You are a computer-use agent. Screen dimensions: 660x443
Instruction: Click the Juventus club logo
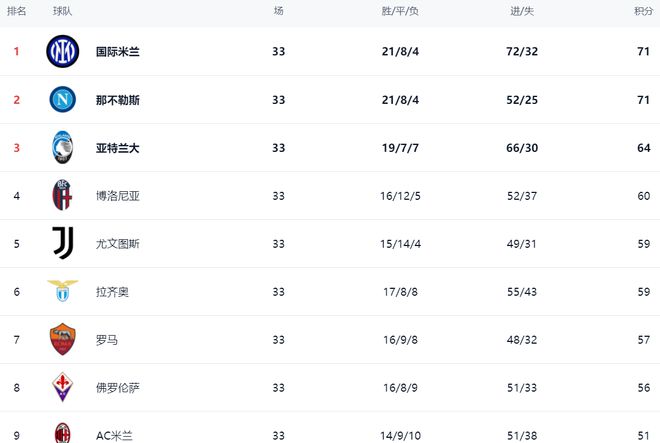(x=62, y=243)
